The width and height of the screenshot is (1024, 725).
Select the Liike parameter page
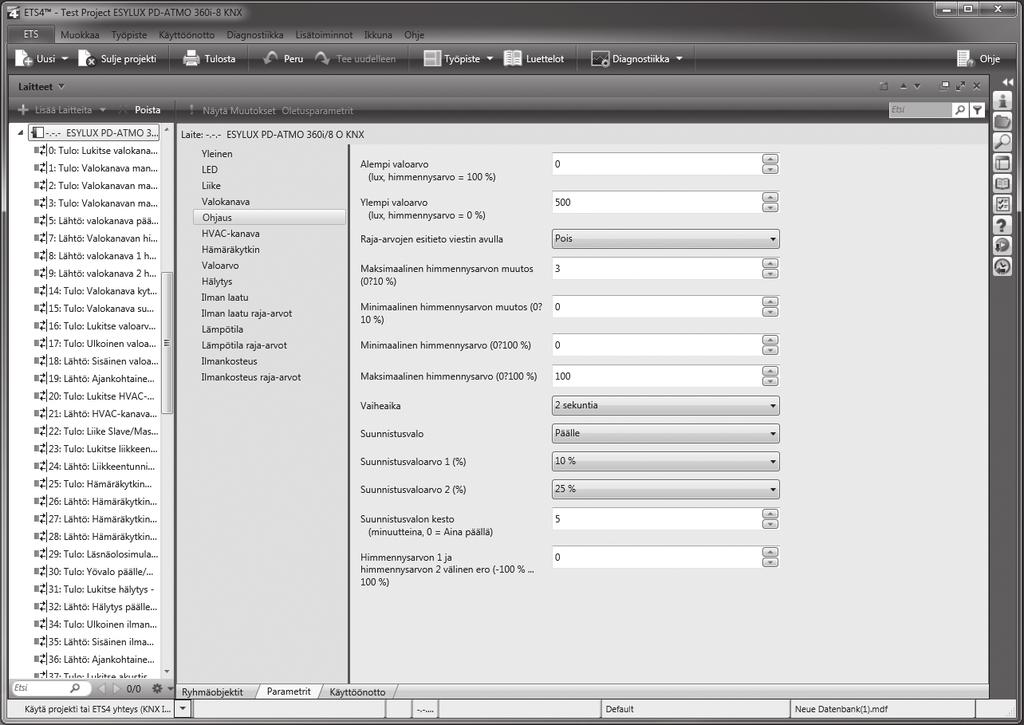point(211,185)
